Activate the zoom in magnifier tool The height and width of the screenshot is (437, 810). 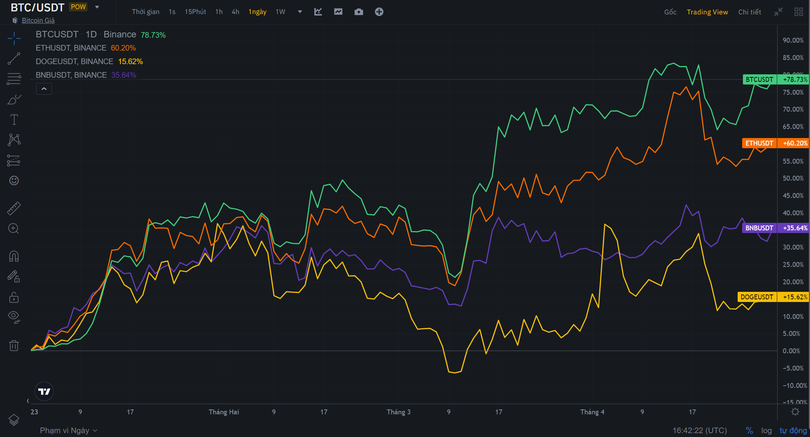(14, 229)
